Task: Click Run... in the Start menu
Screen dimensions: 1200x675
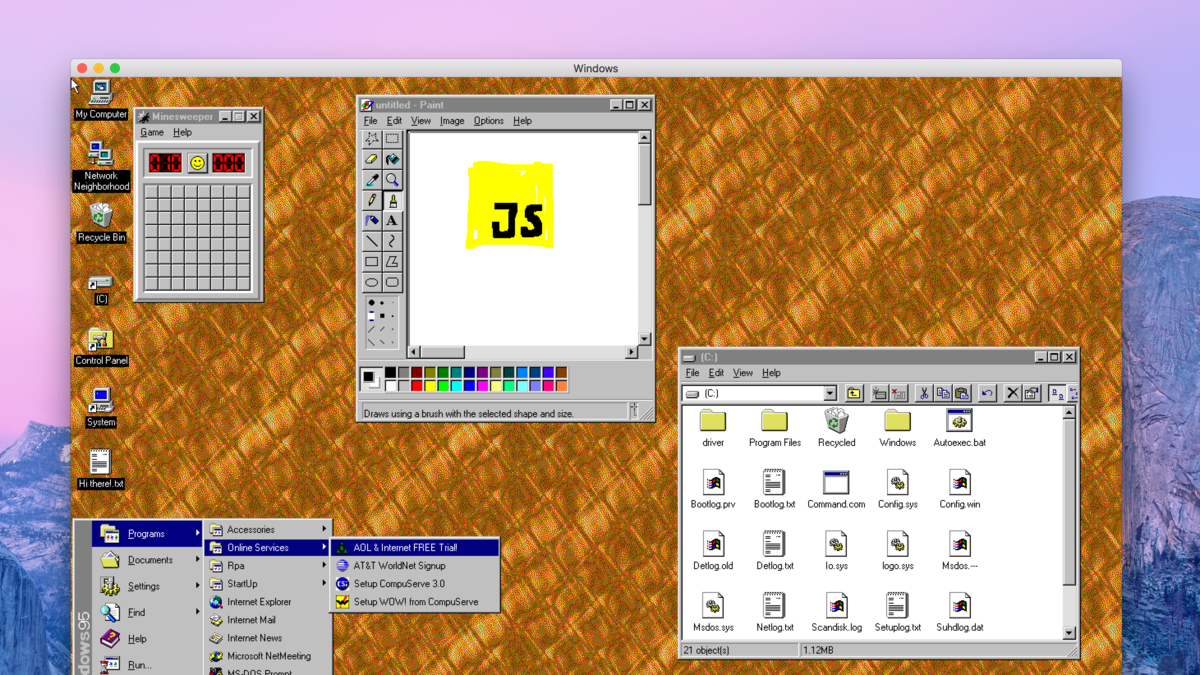Action: 139,665
